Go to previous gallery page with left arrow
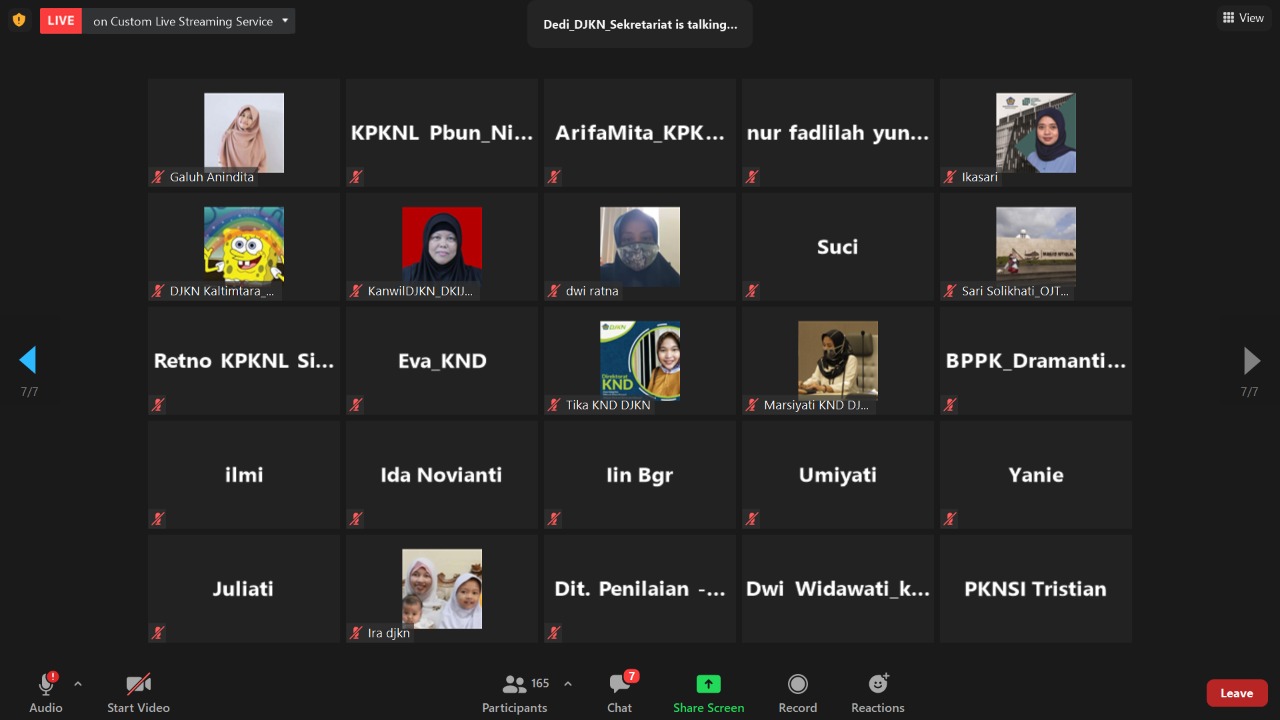 (x=28, y=360)
